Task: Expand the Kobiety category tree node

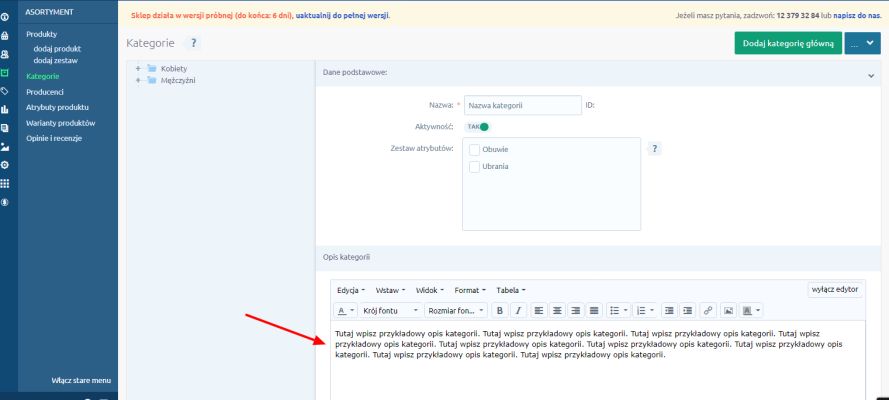Action: click(137, 69)
